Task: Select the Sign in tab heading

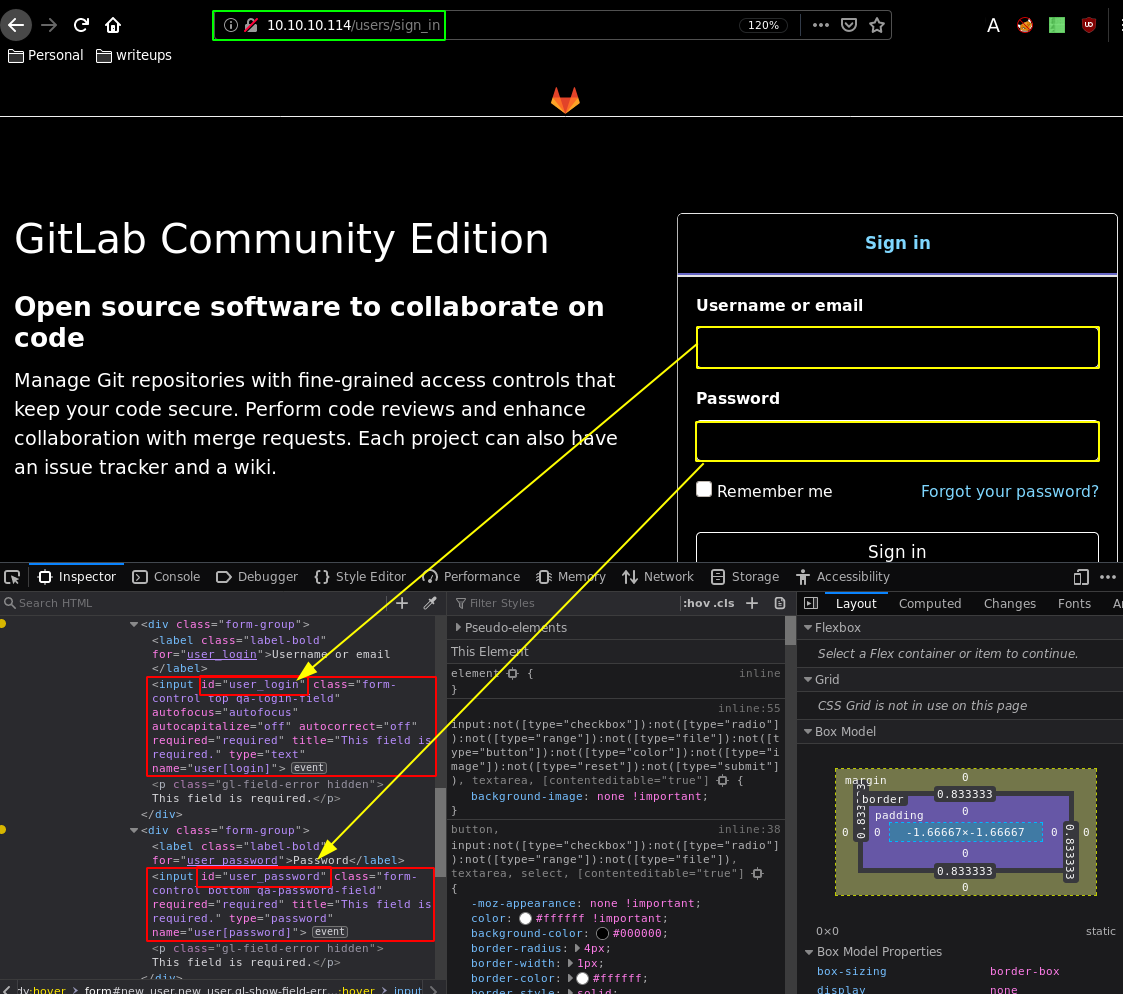Action: click(897, 243)
